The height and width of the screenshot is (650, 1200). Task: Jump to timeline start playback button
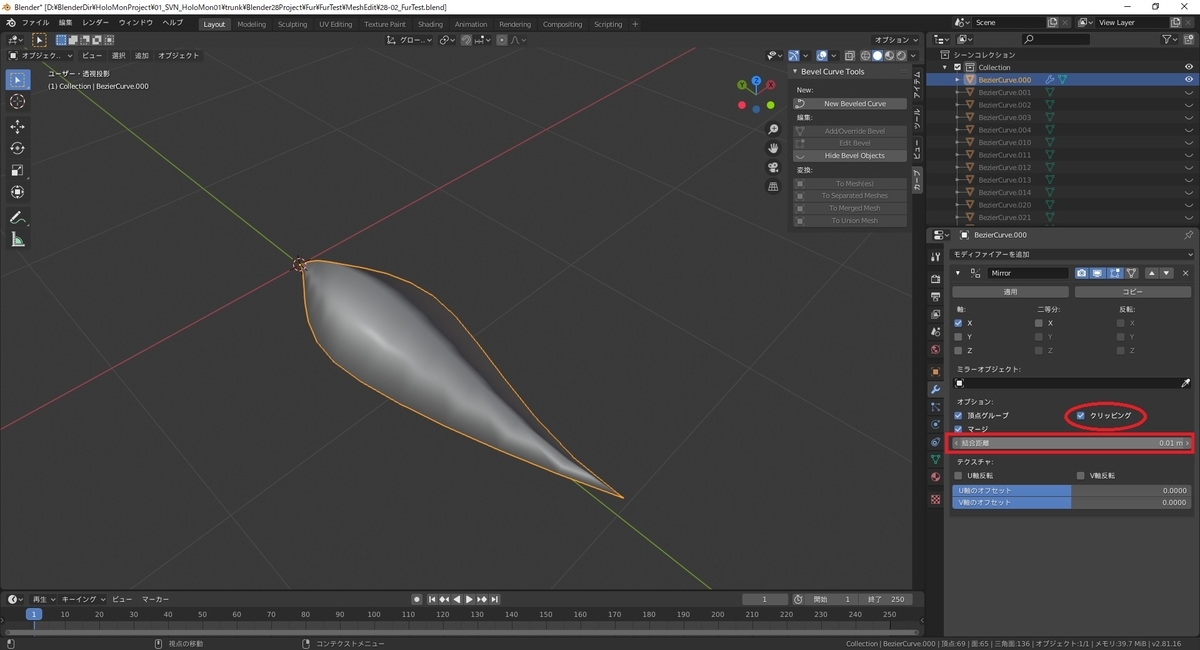click(x=432, y=599)
